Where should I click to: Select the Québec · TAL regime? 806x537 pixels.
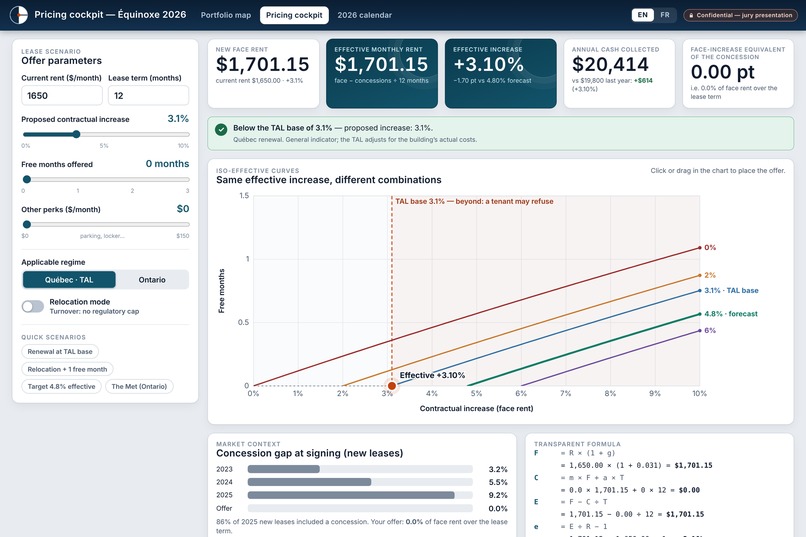[69, 280]
